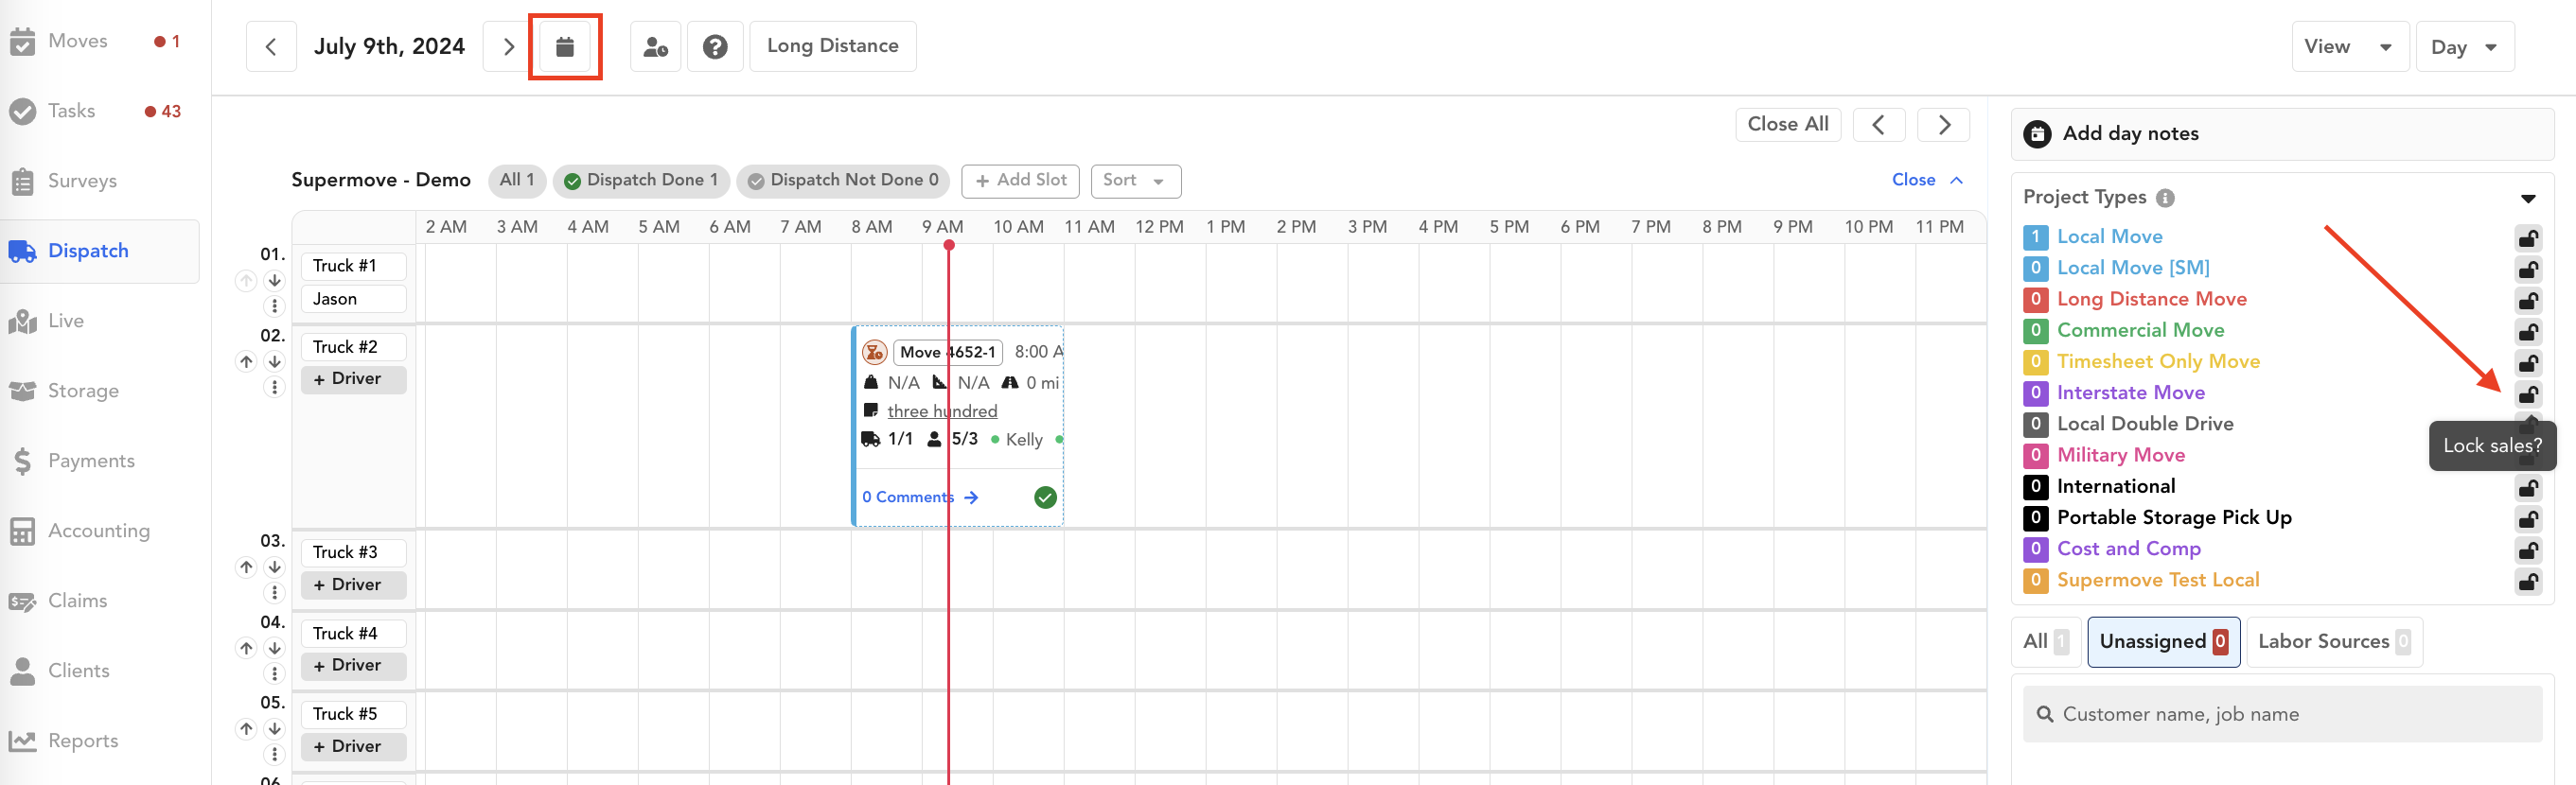Move Truck #2 slot down arrow
Image resolution: width=2576 pixels, height=785 pixels.
(x=274, y=362)
